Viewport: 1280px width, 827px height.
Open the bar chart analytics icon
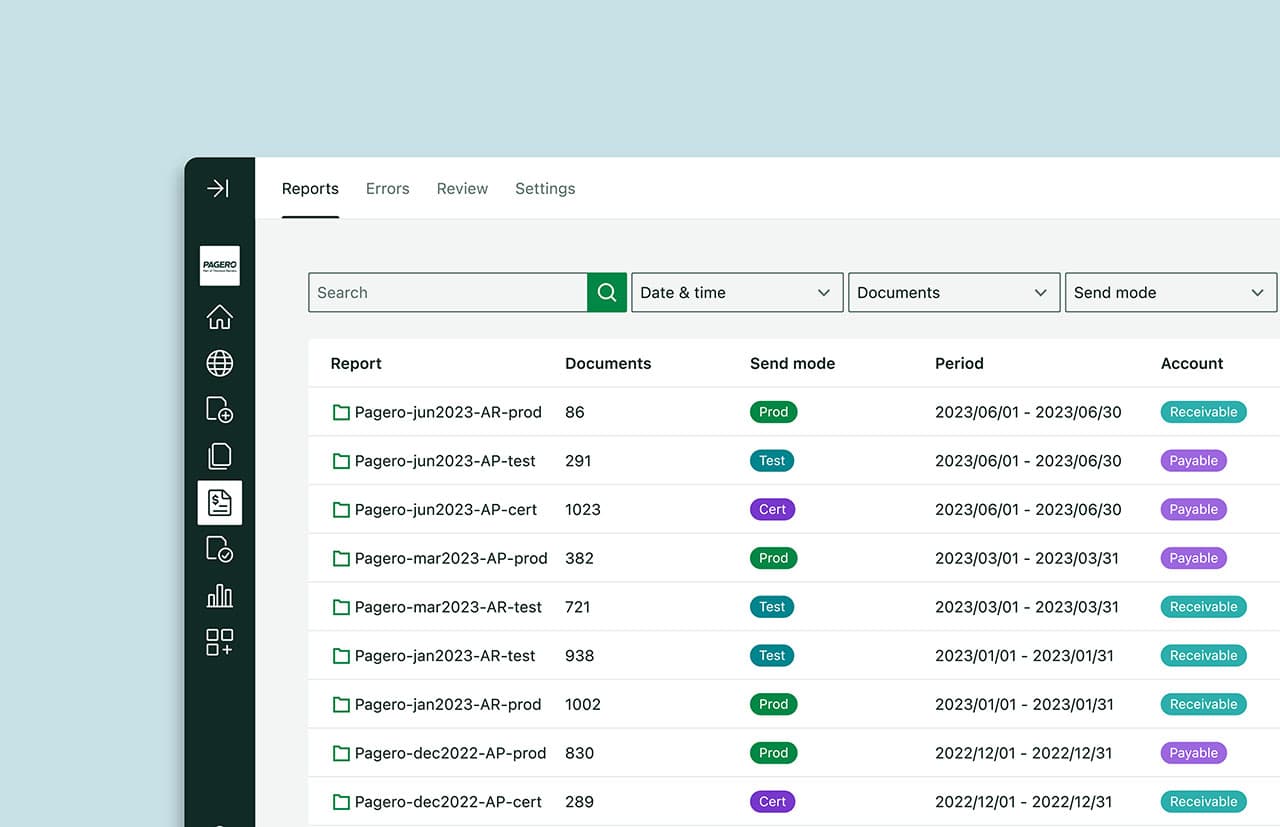[220, 596]
